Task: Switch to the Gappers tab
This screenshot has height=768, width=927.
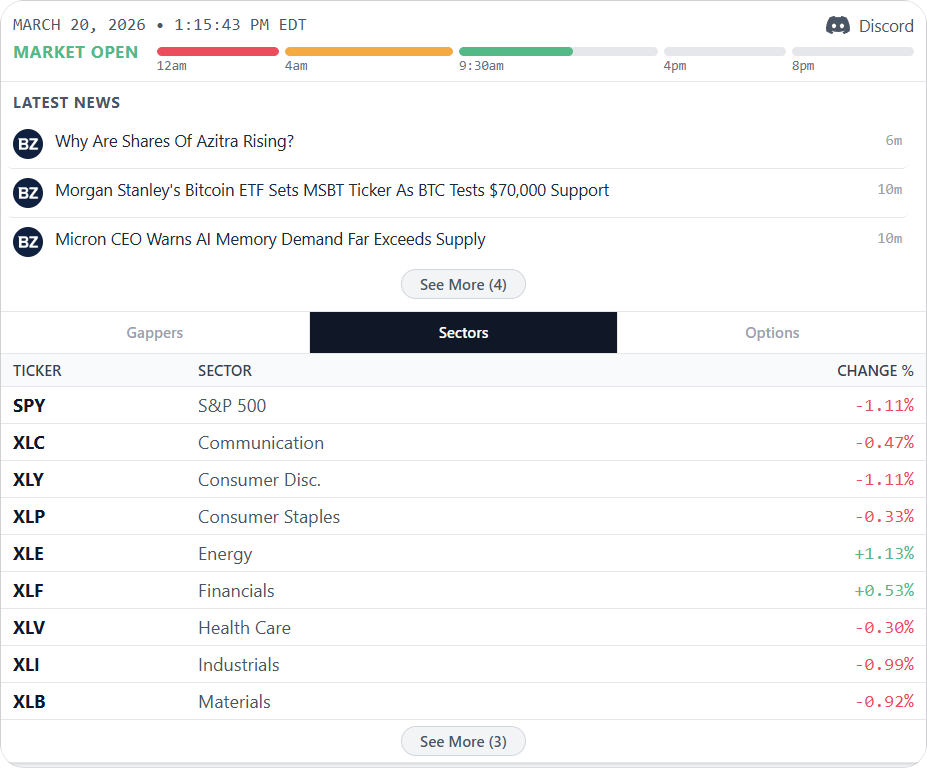Action: point(155,333)
